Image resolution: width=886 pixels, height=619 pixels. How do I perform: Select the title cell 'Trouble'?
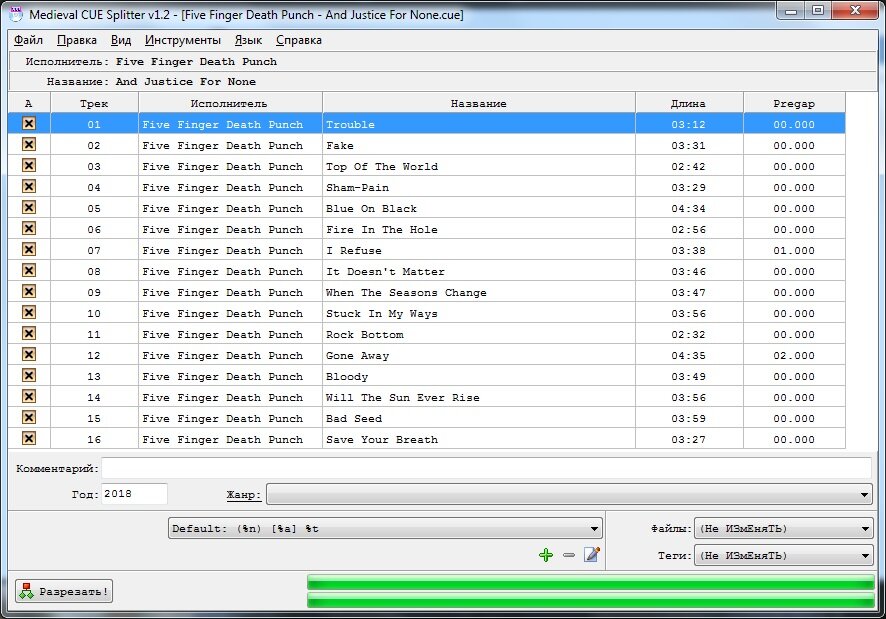(x=479, y=124)
